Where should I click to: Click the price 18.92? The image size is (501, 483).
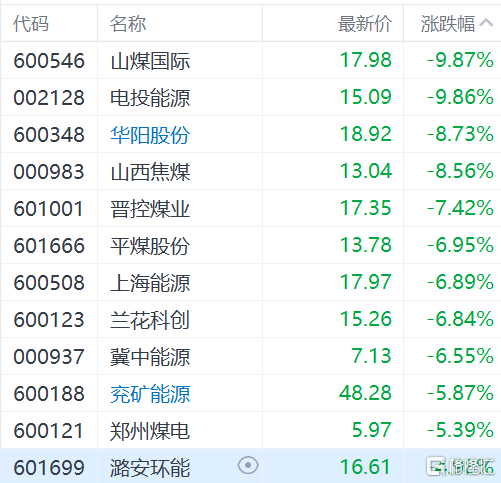pos(366,134)
